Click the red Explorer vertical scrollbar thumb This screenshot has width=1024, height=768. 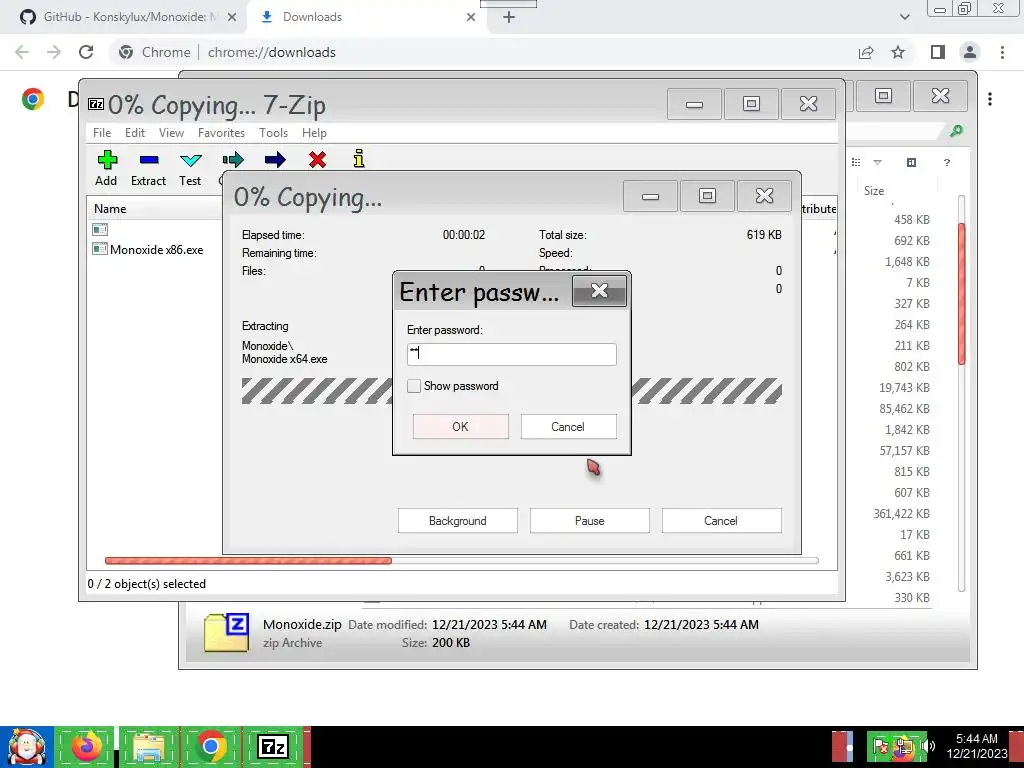pyautogui.click(x=961, y=293)
